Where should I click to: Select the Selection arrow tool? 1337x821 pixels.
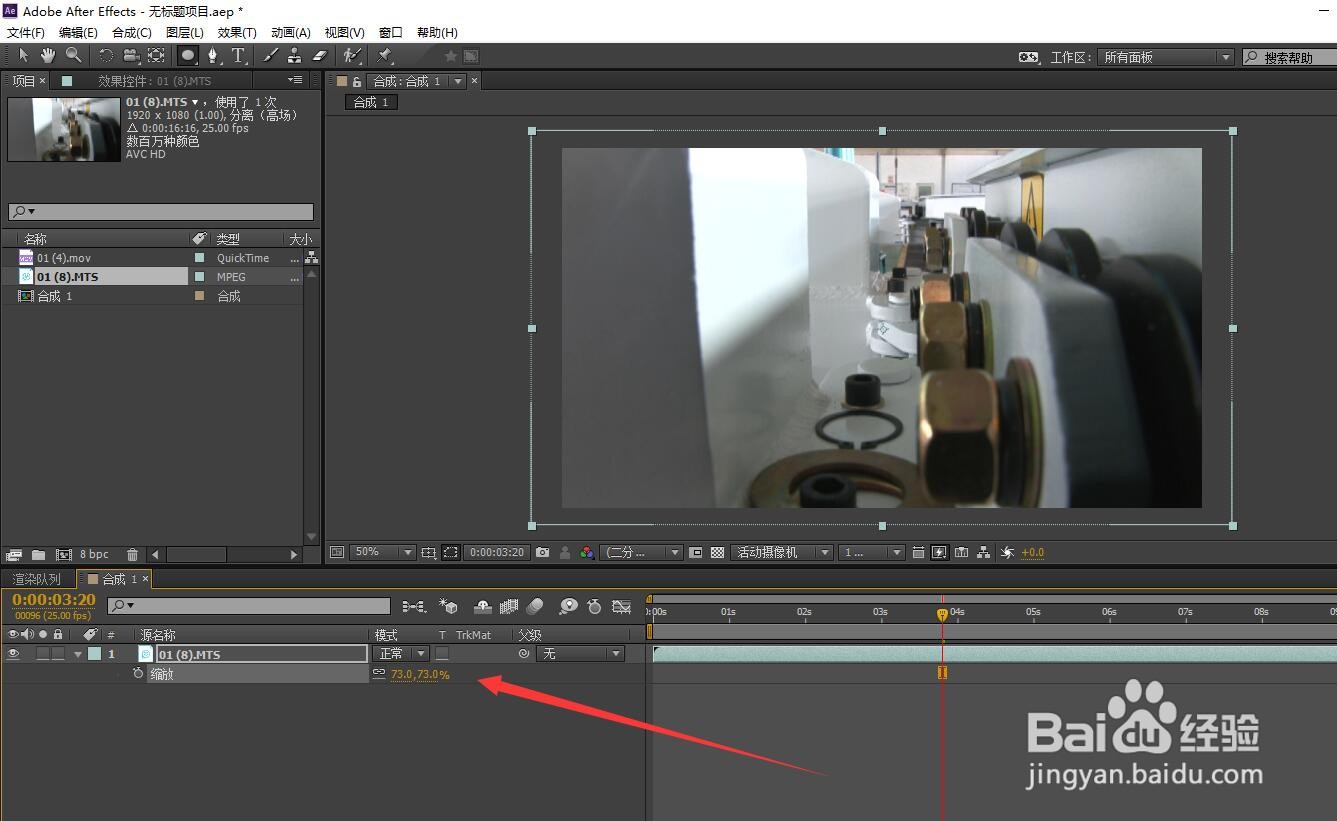[23, 56]
